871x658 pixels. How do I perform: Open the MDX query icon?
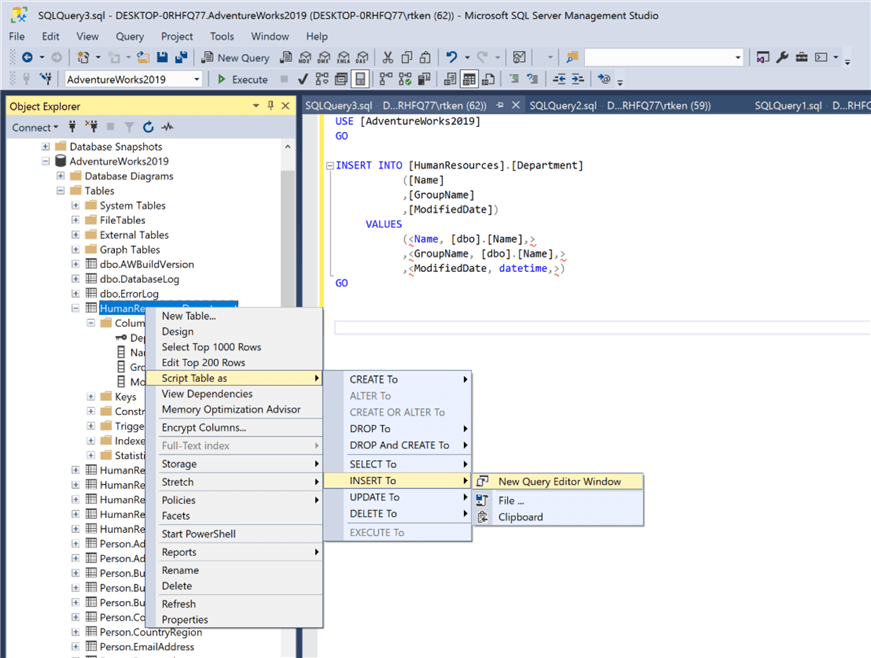point(305,57)
